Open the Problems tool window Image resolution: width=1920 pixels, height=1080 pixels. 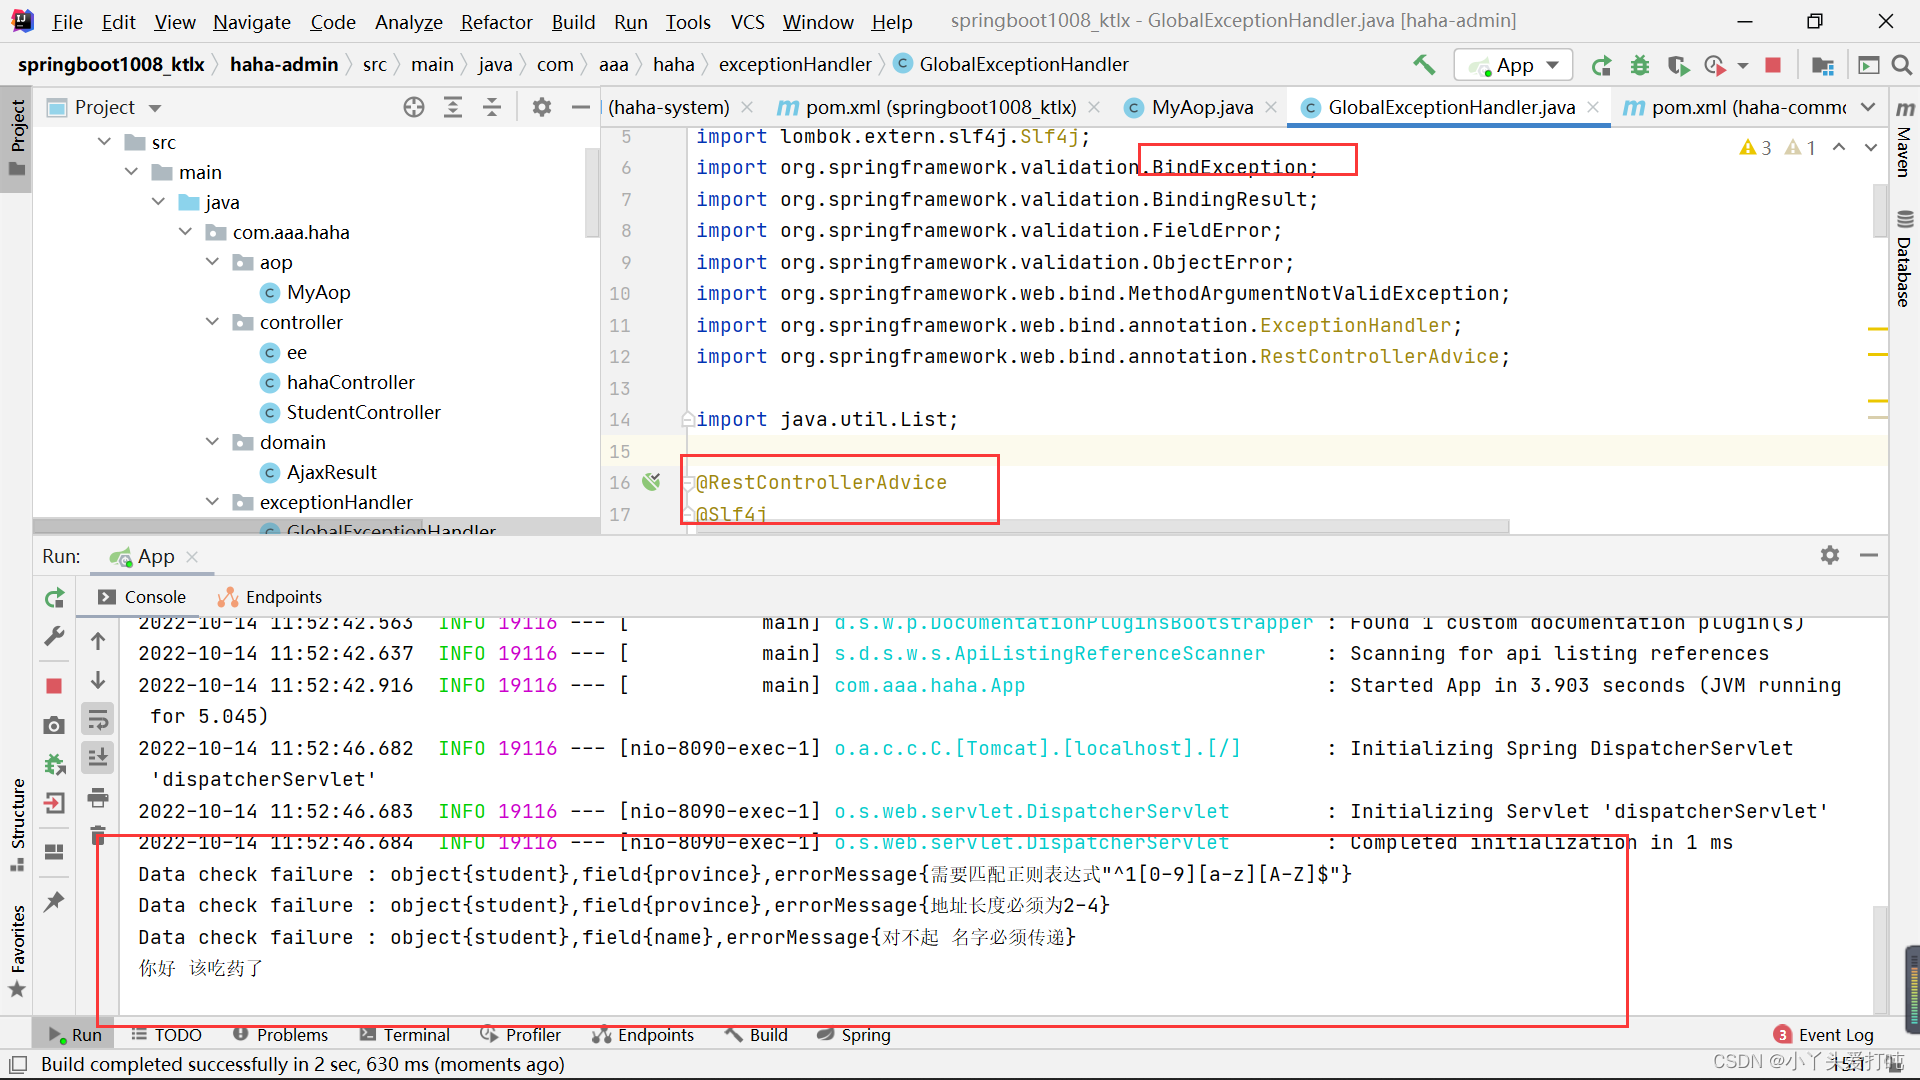point(280,1035)
